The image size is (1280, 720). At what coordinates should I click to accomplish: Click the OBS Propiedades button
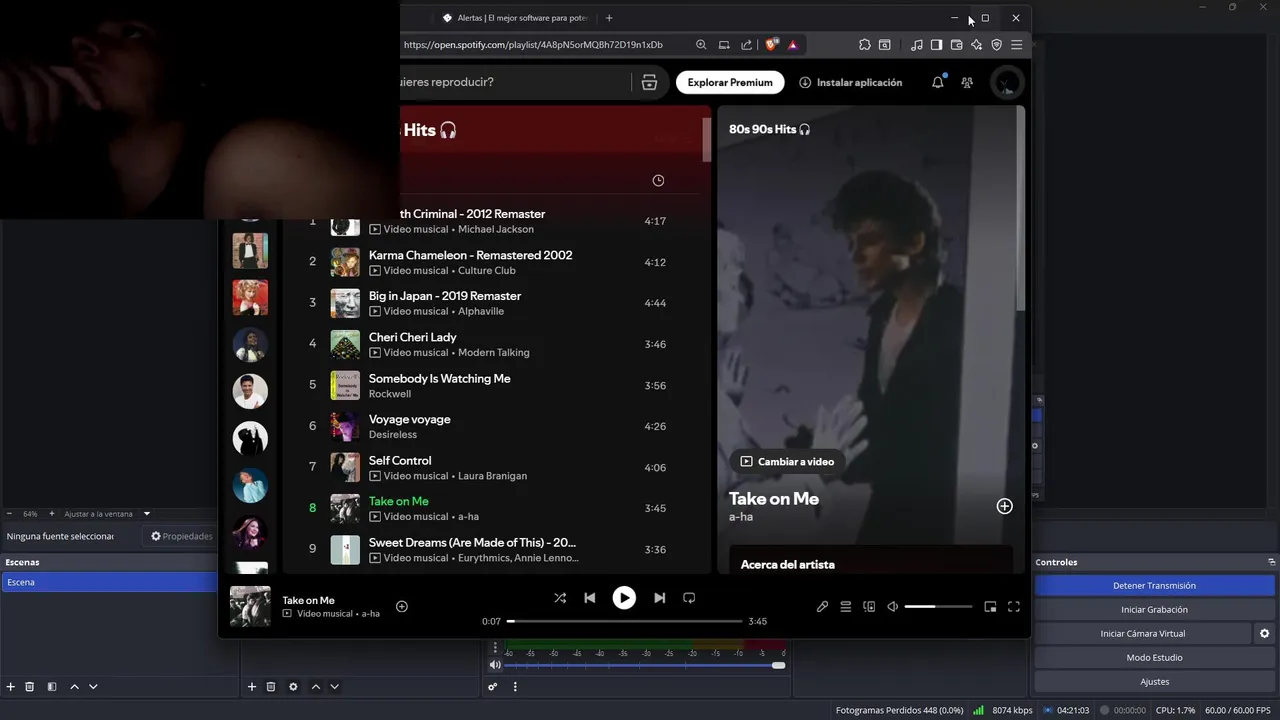point(182,536)
